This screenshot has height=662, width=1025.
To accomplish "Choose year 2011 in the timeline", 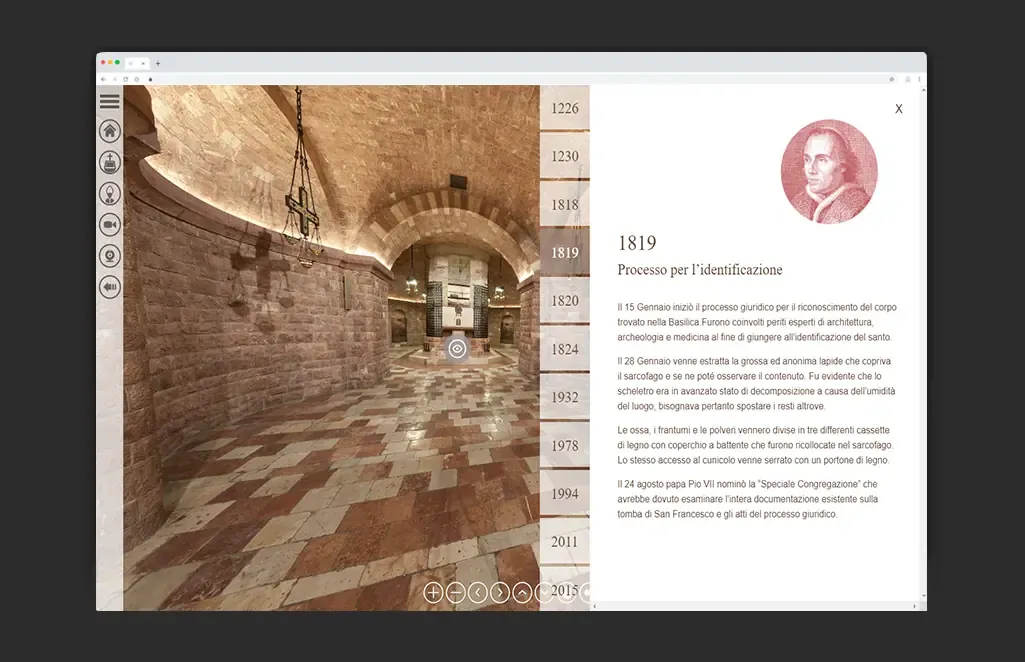I will point(565,542).
